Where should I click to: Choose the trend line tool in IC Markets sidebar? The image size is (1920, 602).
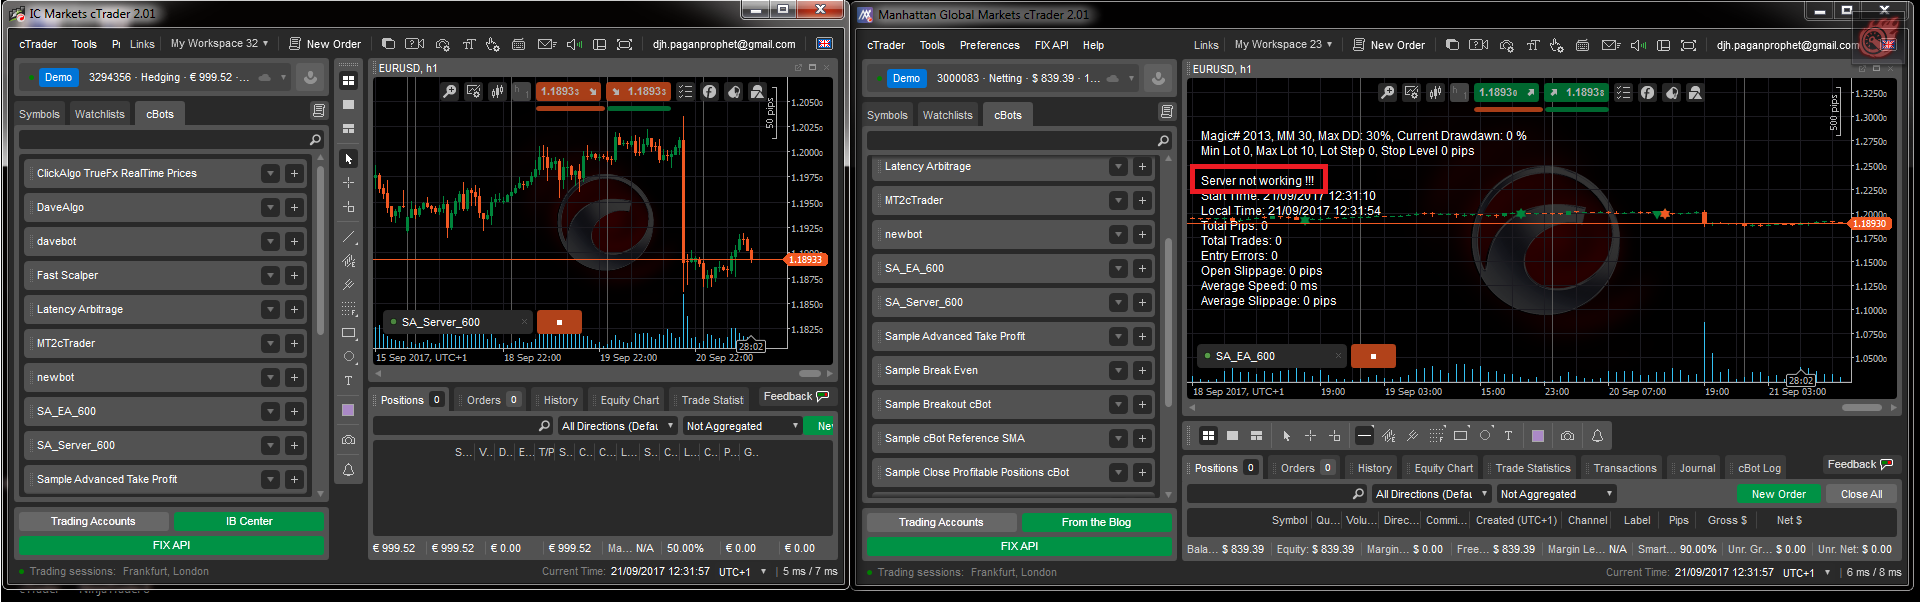tap(348, 237)
